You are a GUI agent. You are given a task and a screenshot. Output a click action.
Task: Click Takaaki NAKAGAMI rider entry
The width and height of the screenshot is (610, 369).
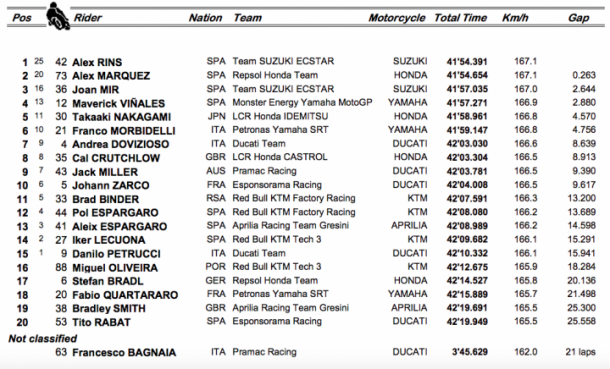click(121, 117)
